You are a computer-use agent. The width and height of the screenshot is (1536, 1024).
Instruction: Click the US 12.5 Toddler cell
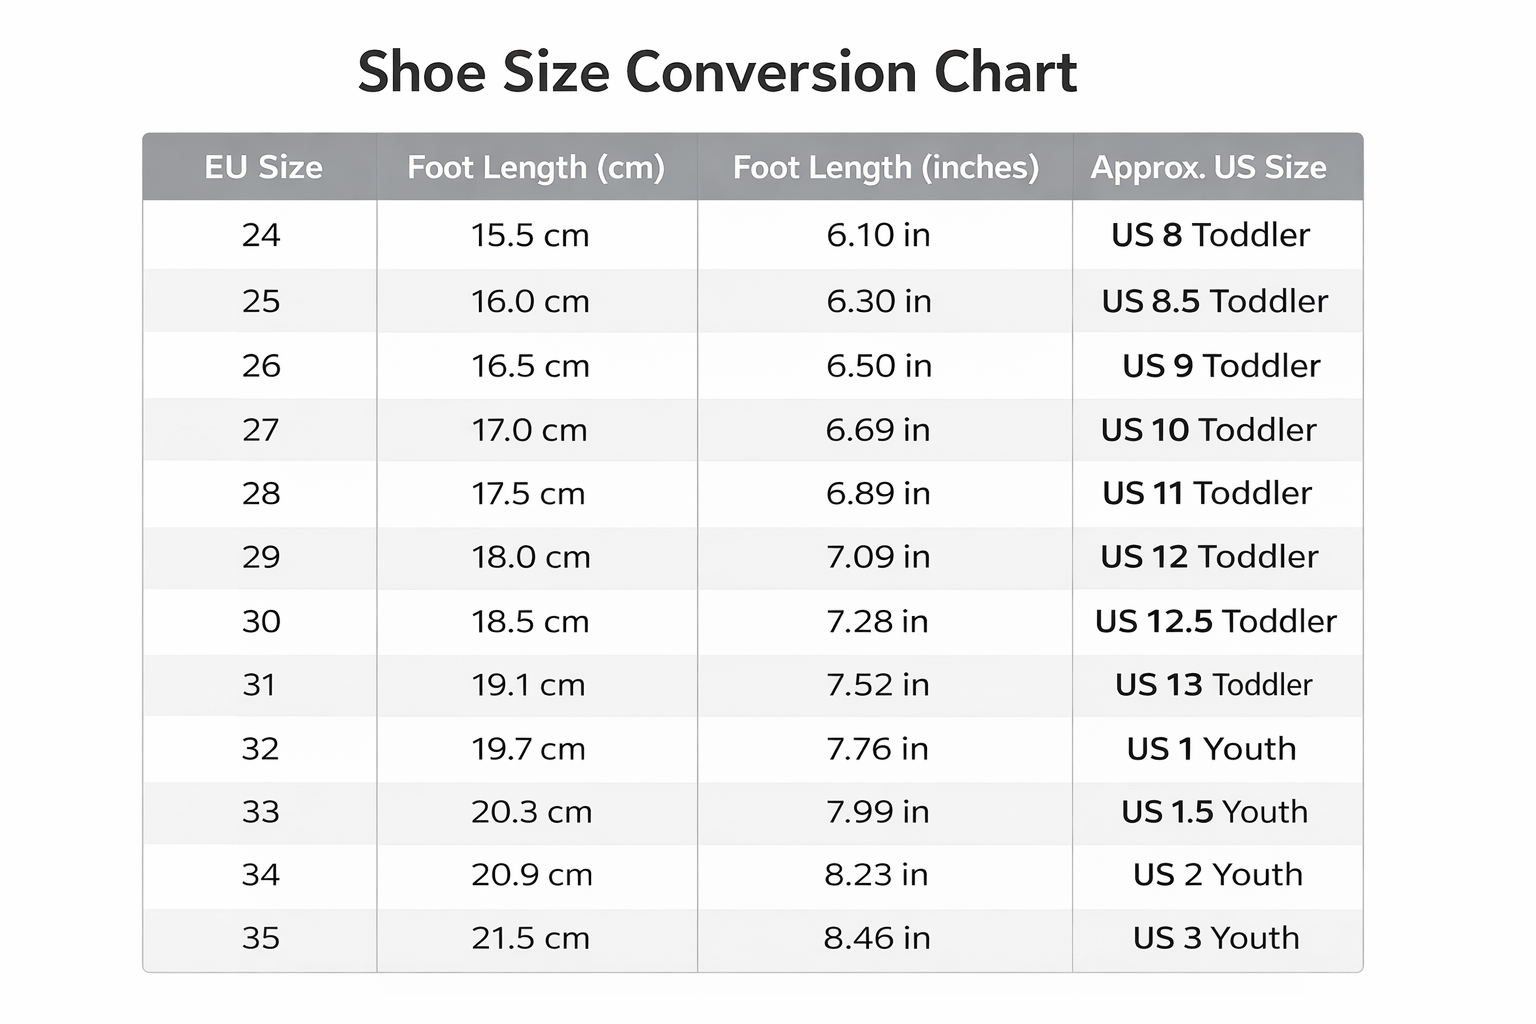click(x=1215, y=621)
